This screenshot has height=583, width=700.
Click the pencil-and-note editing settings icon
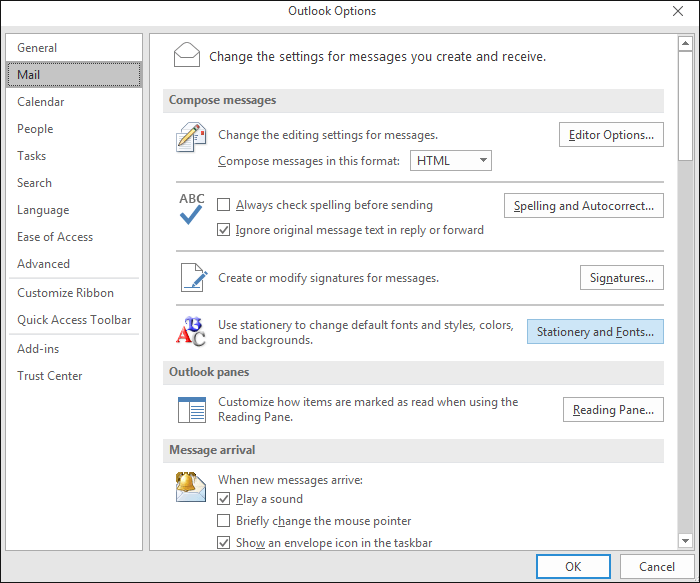click(x=191, y=137)
